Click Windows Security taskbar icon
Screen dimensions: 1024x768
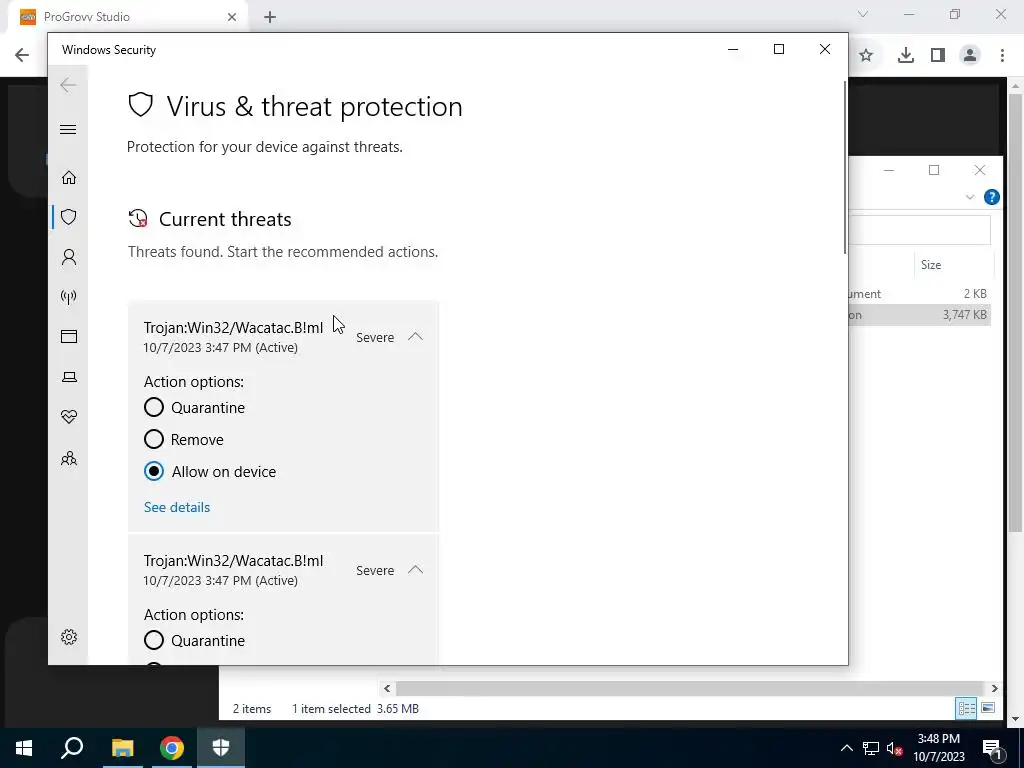coord(221,748)
